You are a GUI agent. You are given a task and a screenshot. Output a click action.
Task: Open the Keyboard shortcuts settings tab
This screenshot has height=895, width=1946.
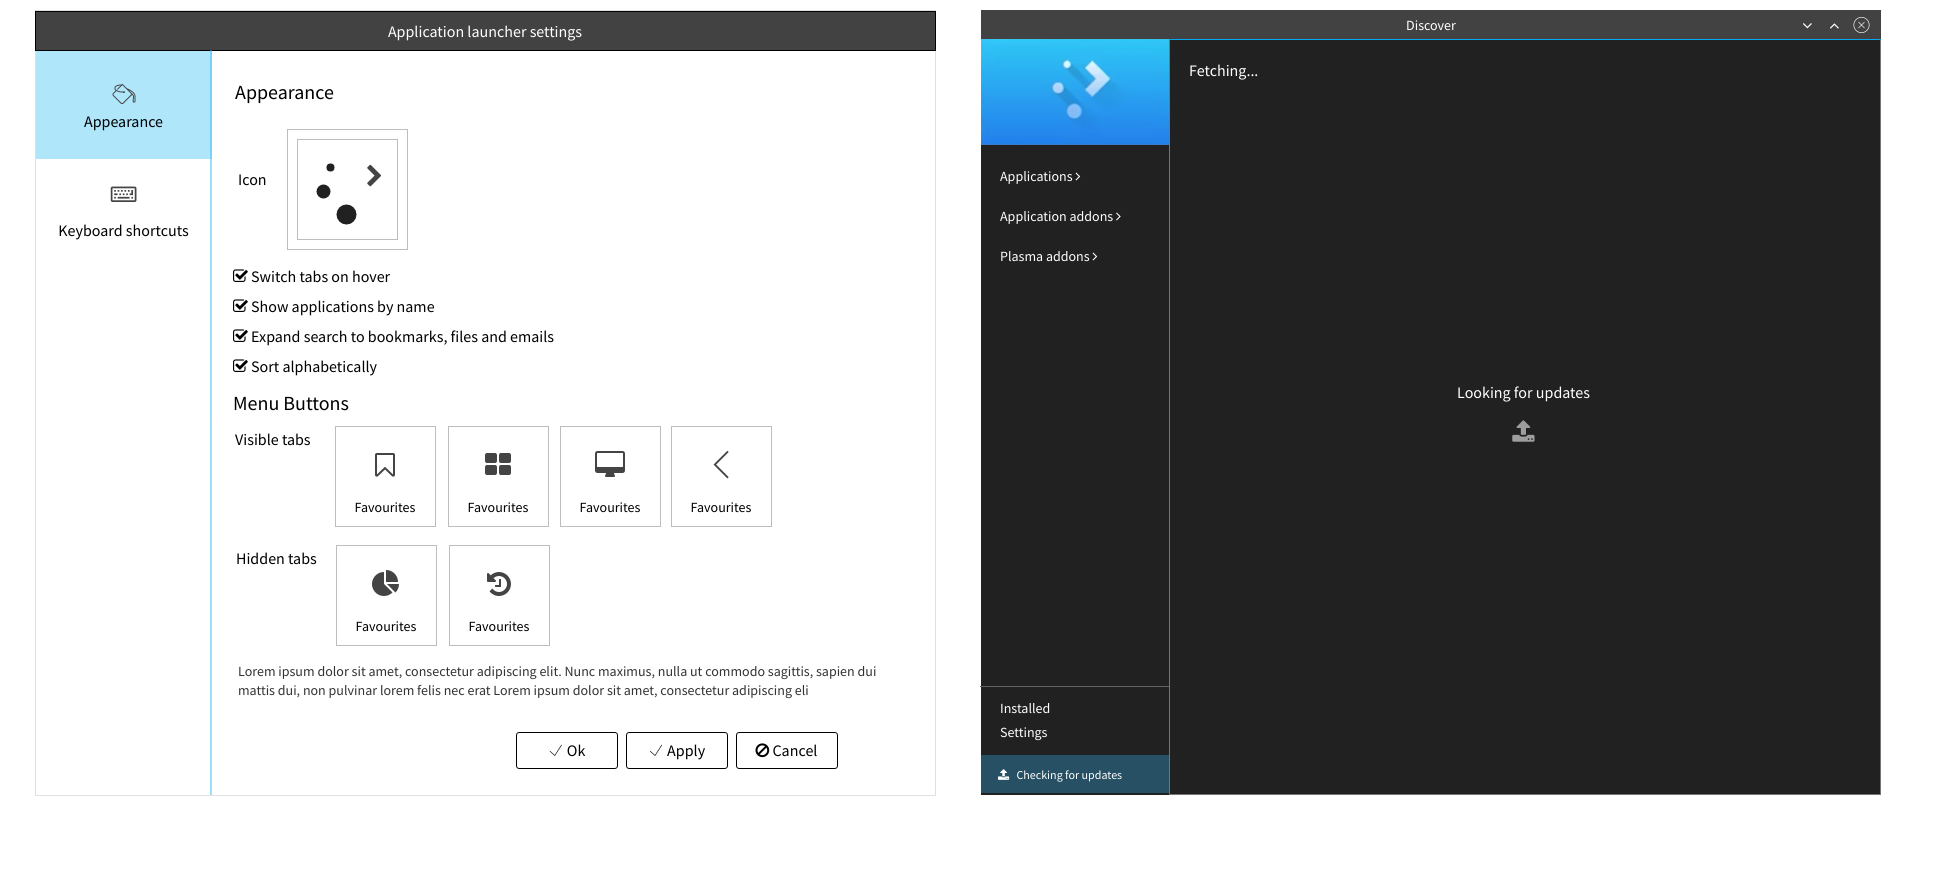pyautogui.click(x=123, y=211)
